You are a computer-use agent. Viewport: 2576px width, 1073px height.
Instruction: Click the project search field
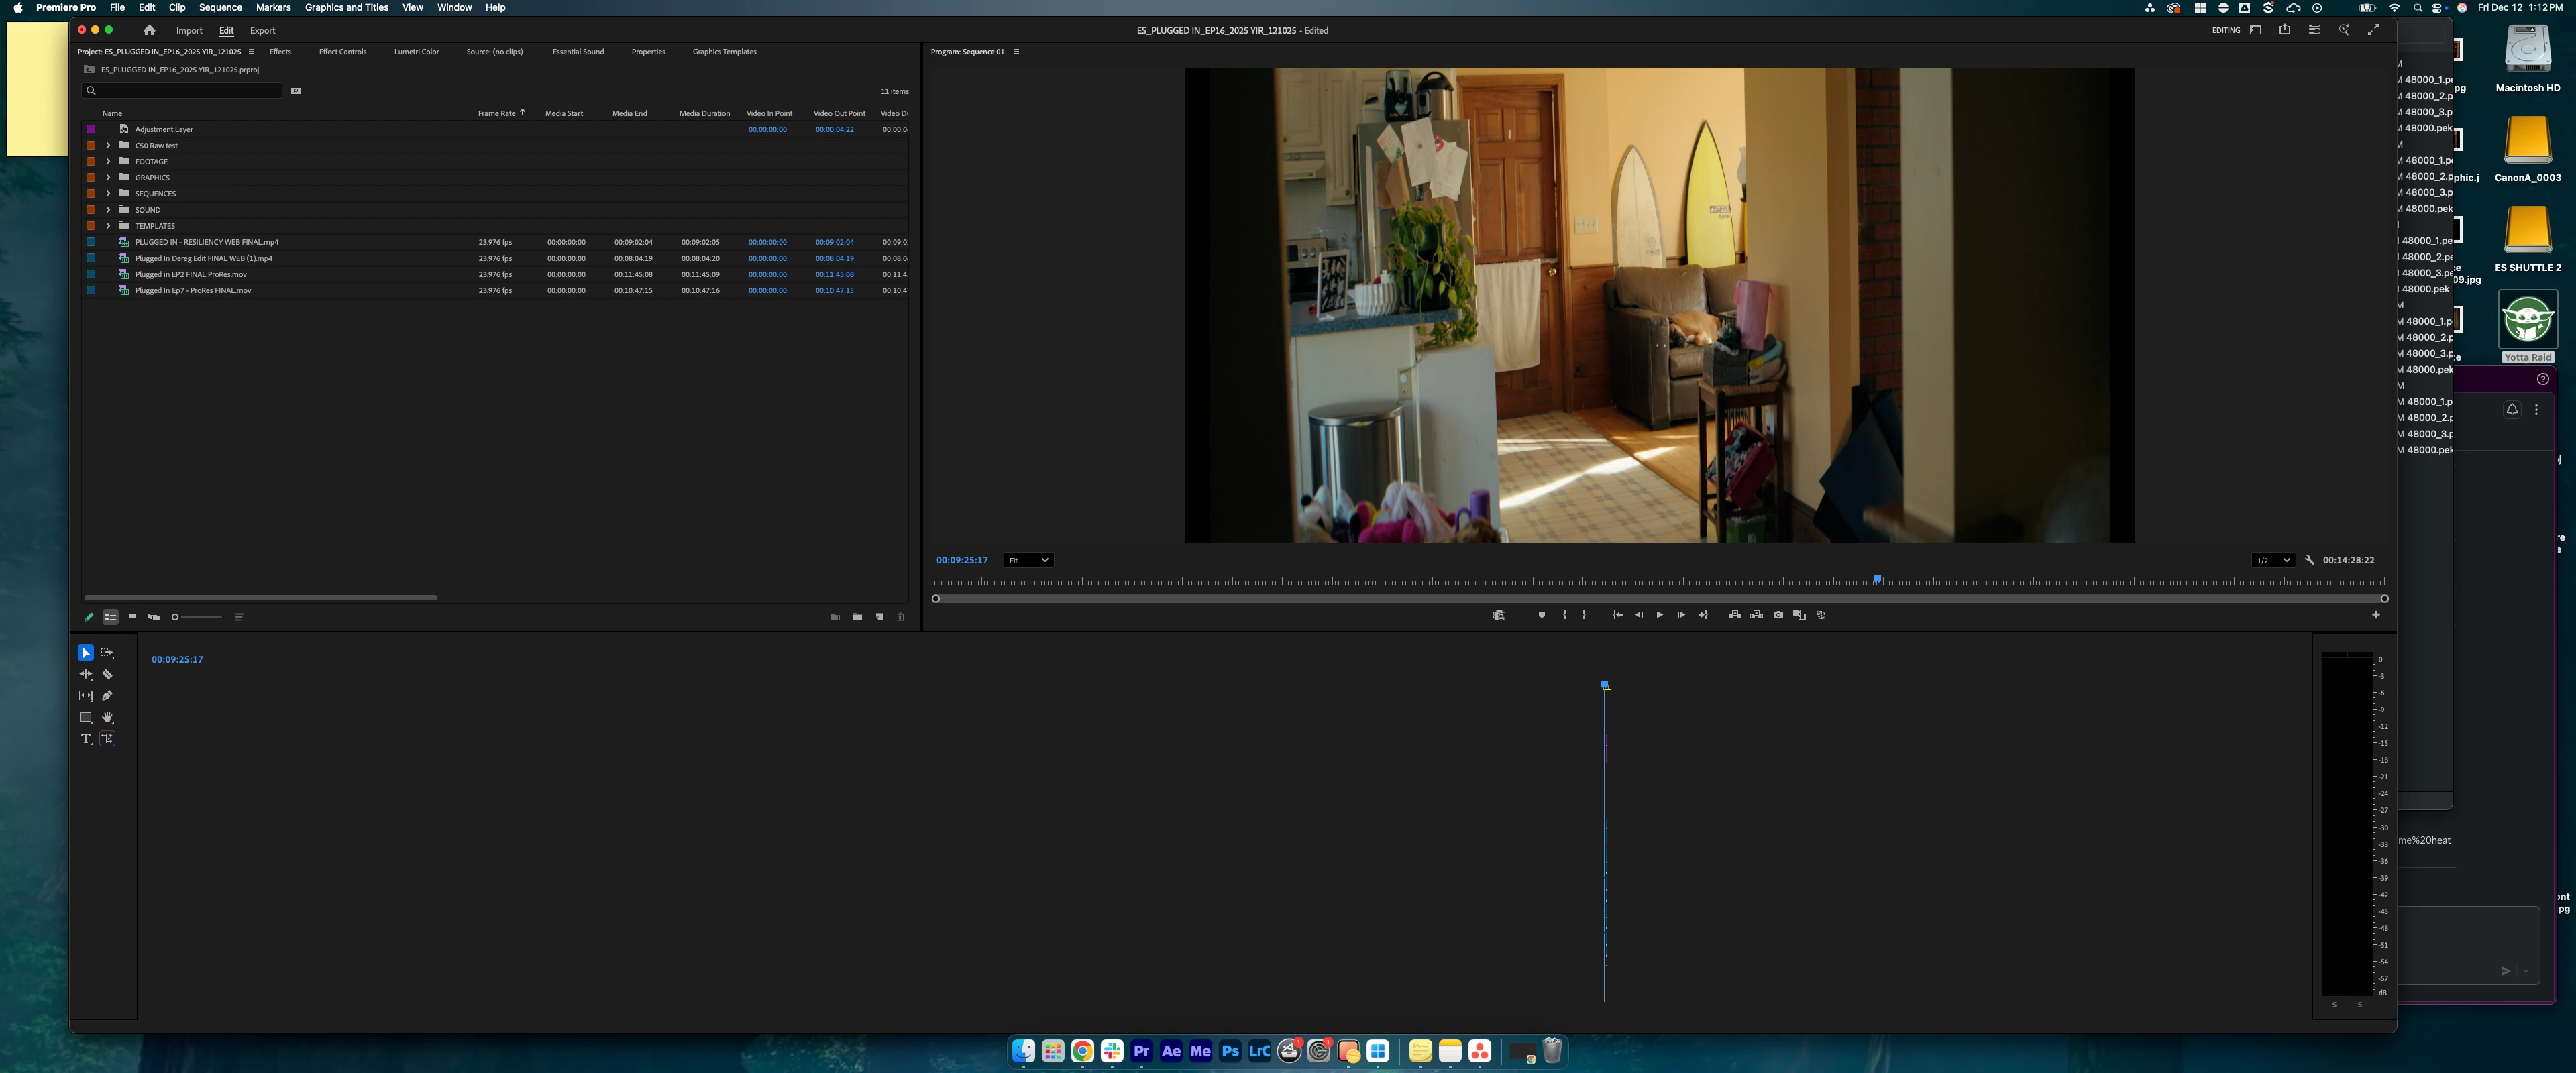(182, 91)
